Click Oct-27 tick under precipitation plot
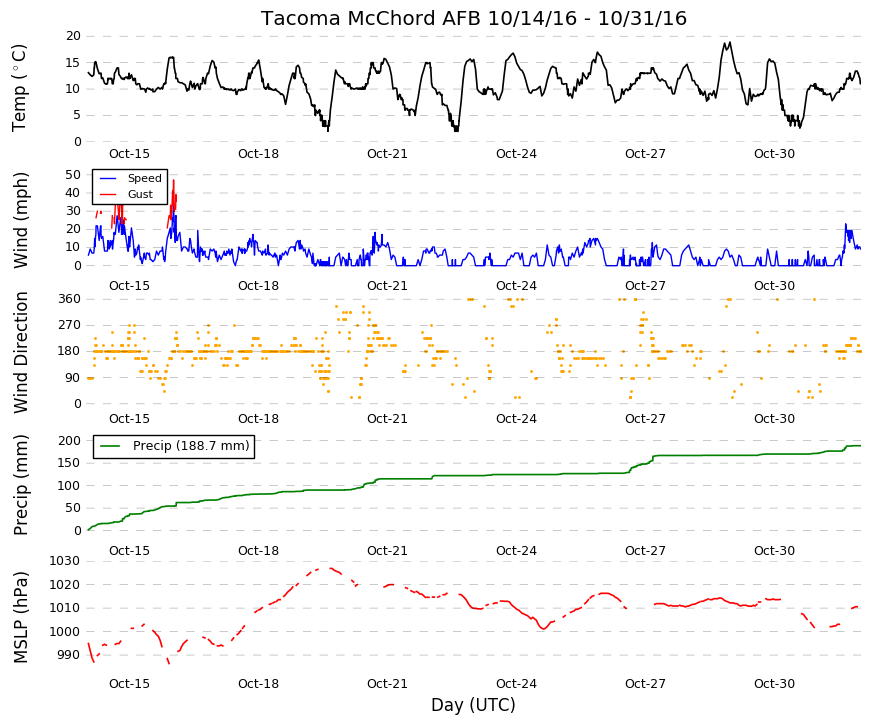The width and height of the screenshot is (871, 725). tap(645, 551)
